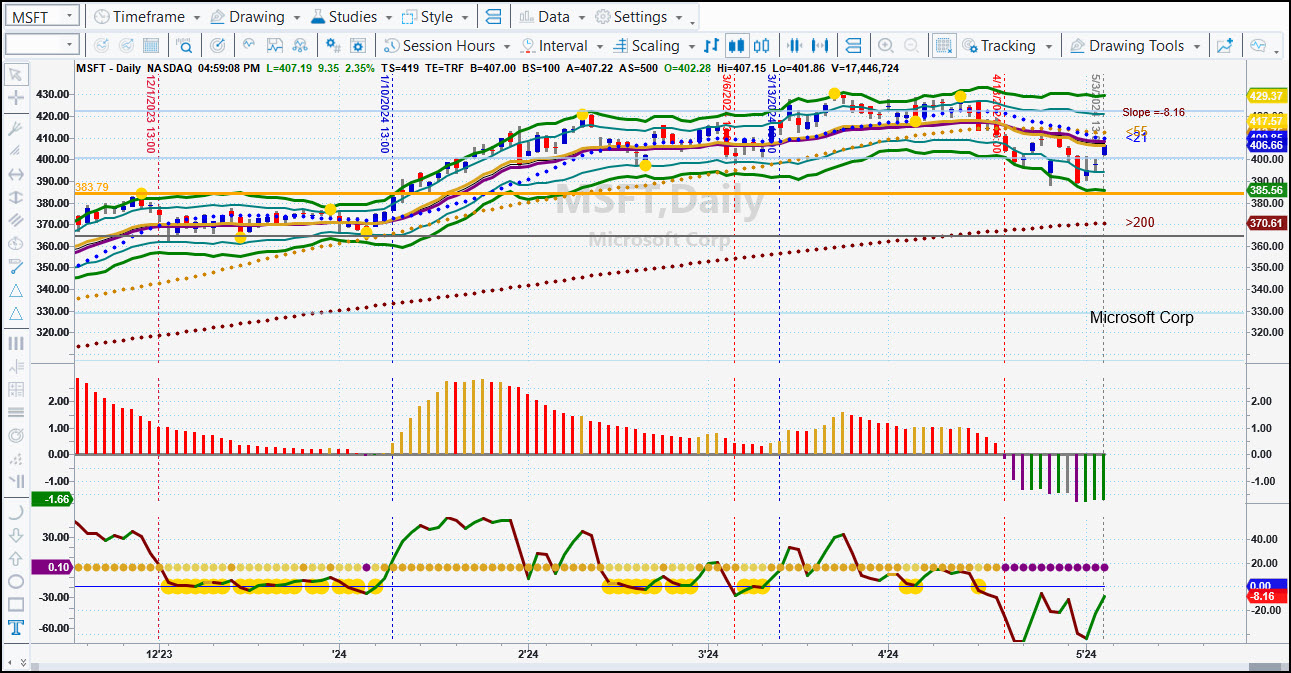Screen dimensions: 1291x673
Task: Open the Interval dropdown
Action: point(562,46)
